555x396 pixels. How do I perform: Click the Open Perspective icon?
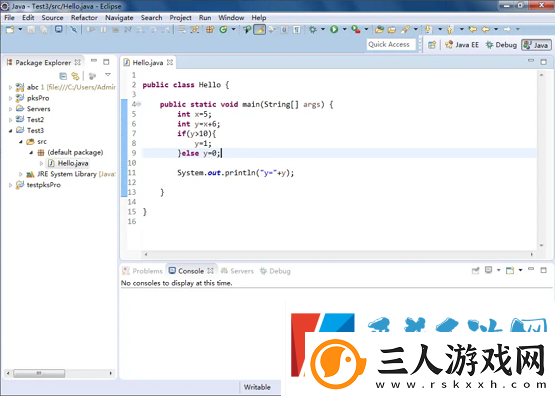(x=432, y=45)
